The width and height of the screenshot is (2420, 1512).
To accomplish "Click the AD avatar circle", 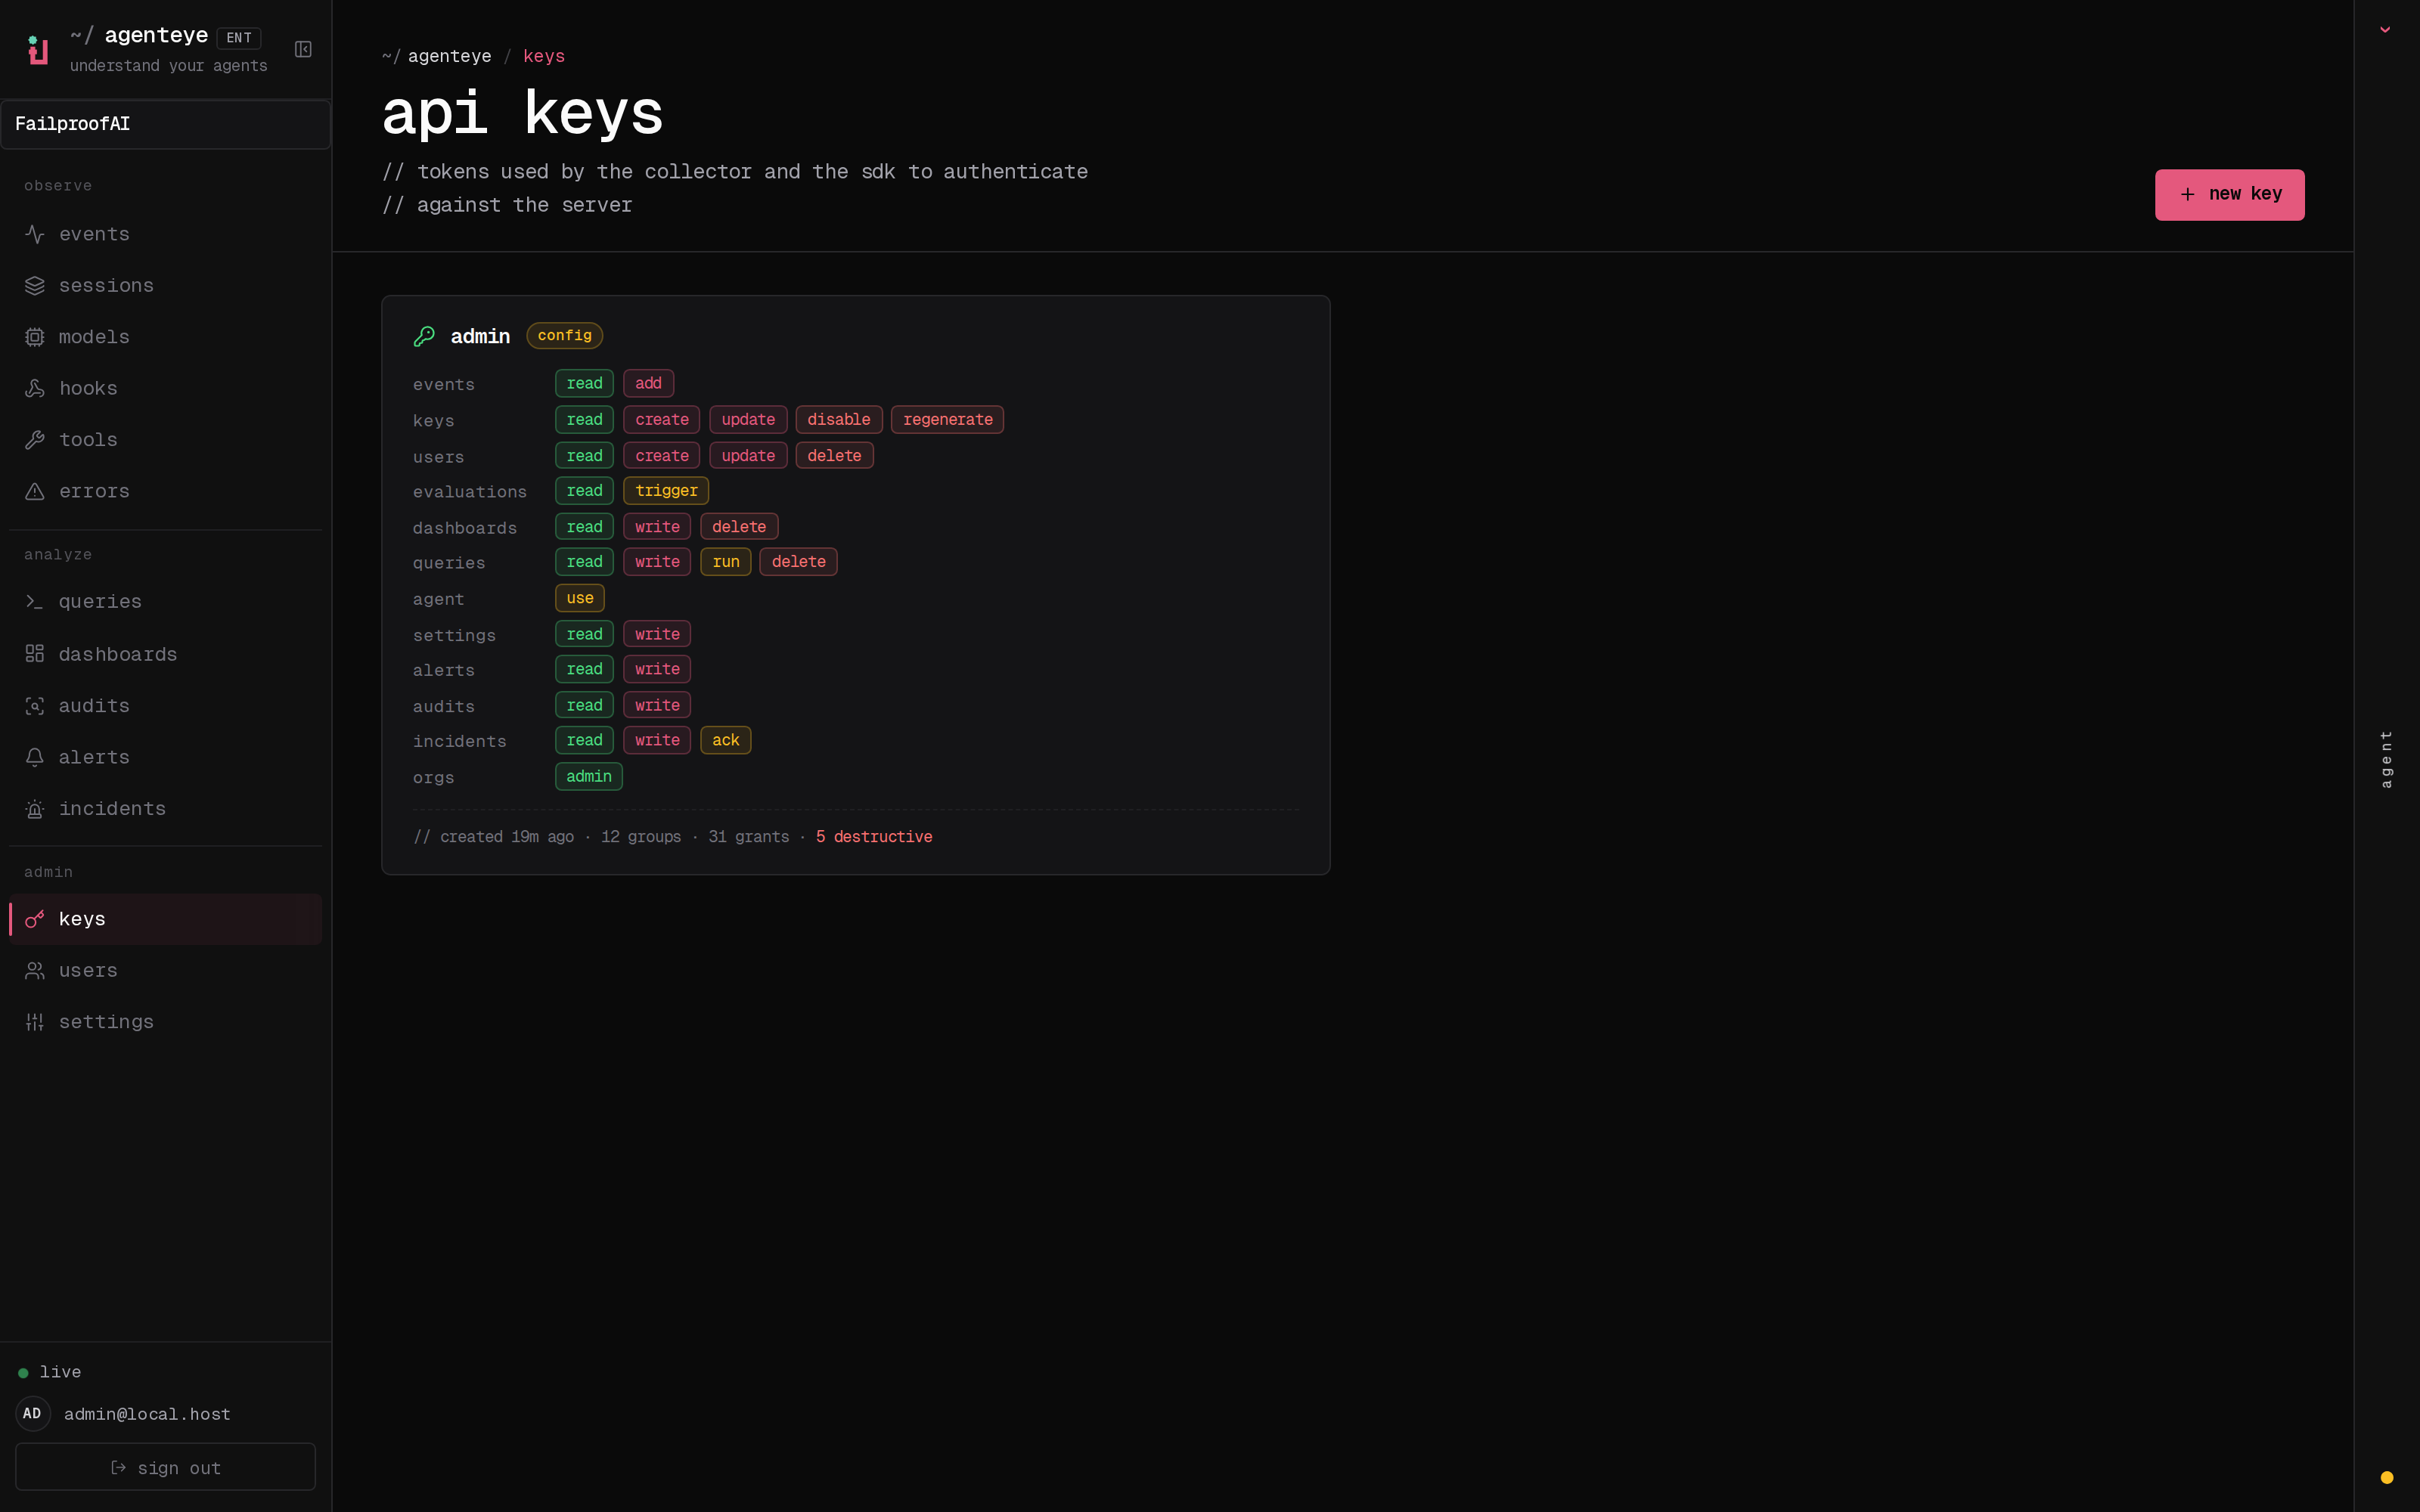I will [32, 1413].
